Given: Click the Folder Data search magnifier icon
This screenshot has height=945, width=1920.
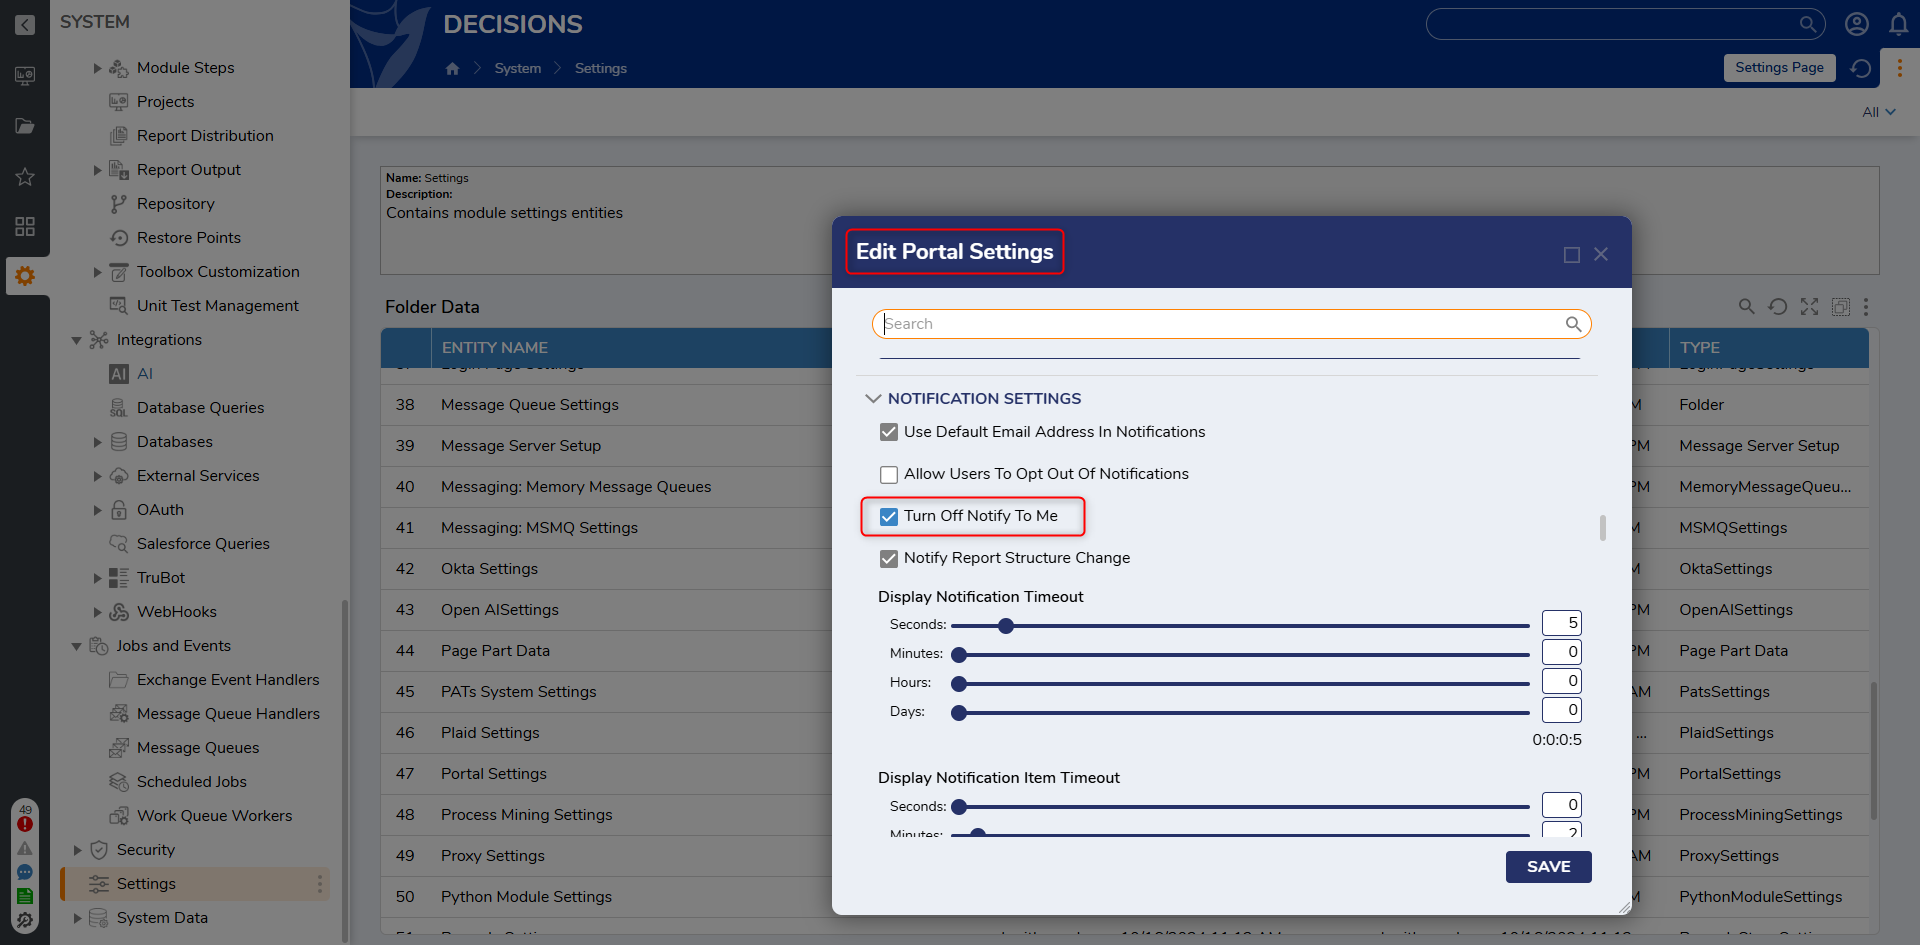Looking at the screenshot, I should click(x=1746, y=307).
